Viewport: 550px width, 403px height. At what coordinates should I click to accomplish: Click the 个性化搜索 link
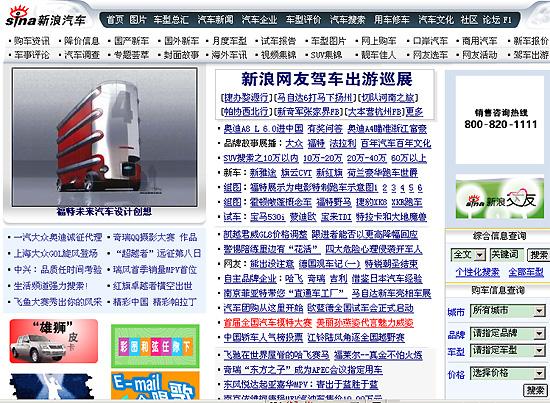click(x=477, y=272)
